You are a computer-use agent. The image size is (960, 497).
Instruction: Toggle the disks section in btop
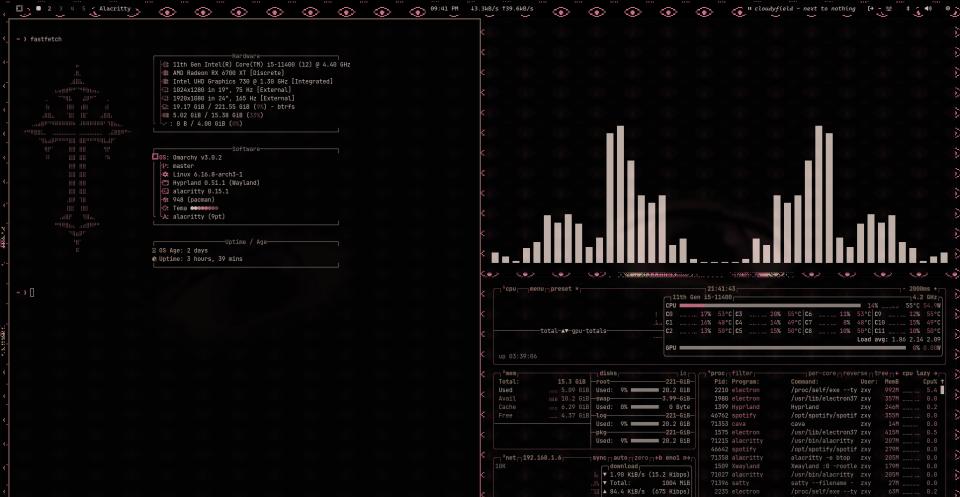pos(608,373)
